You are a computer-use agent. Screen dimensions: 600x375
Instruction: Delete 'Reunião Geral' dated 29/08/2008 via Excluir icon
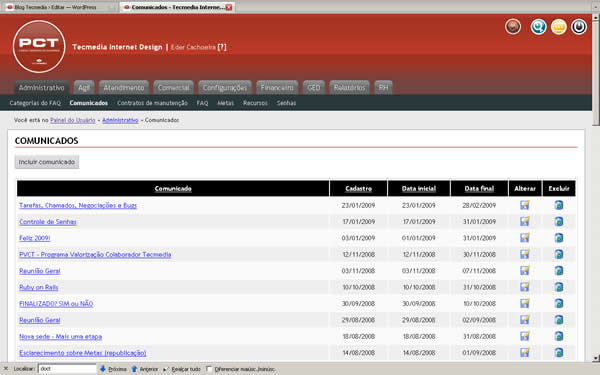point(559,320)
